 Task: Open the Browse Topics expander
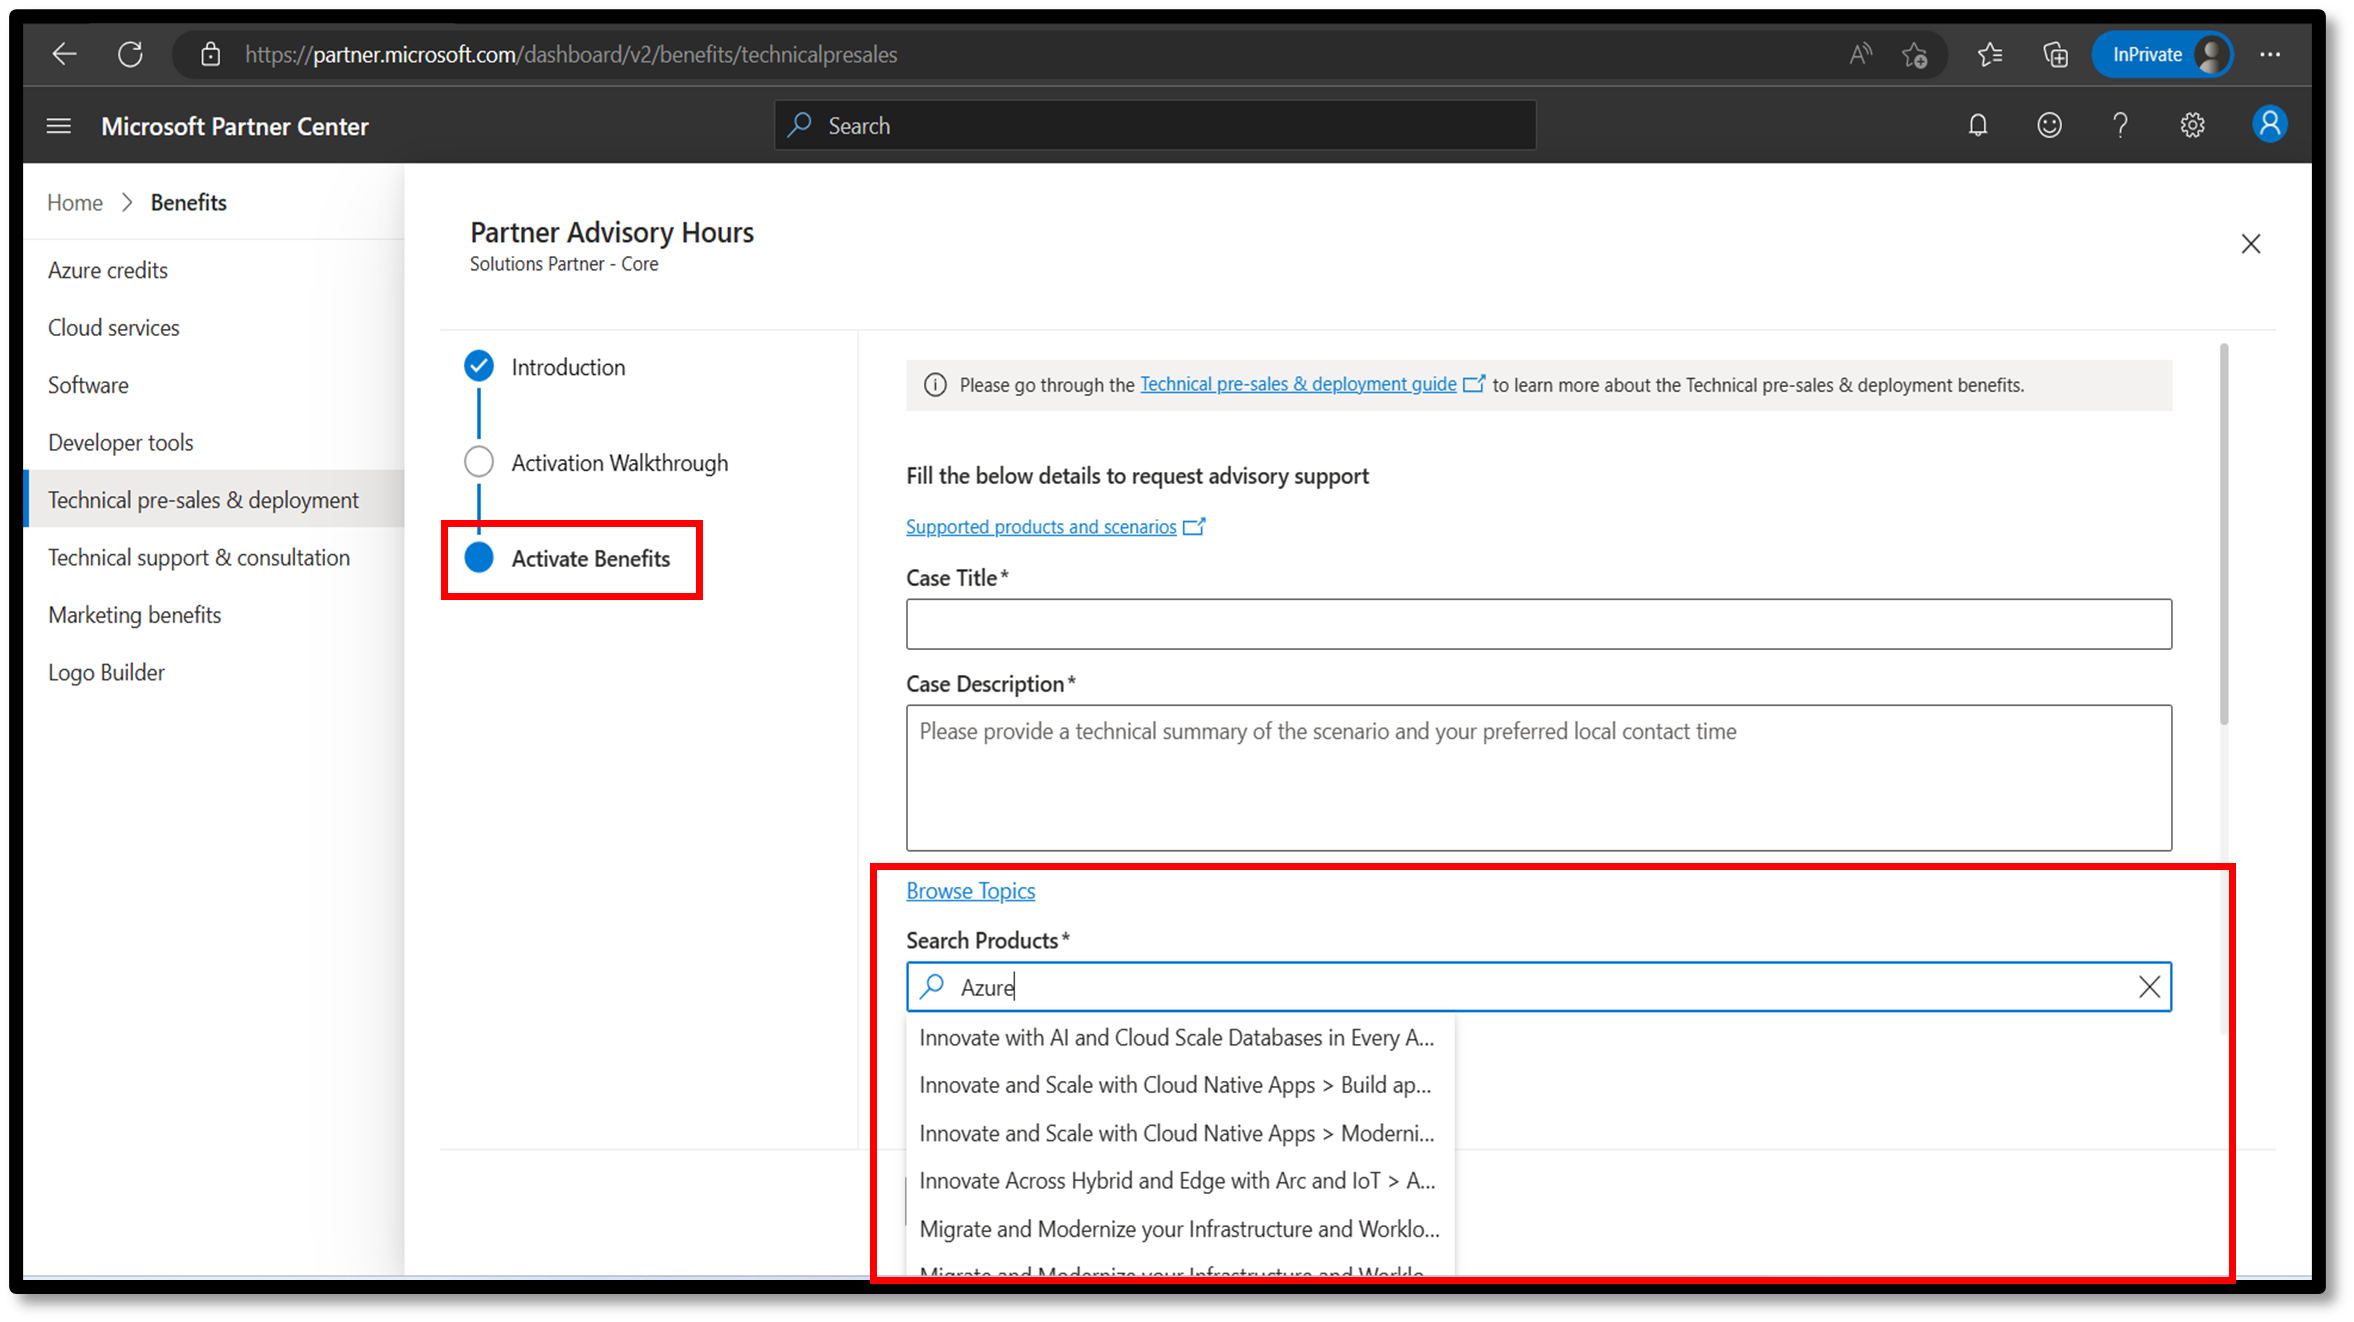click(x=968, y=889)
